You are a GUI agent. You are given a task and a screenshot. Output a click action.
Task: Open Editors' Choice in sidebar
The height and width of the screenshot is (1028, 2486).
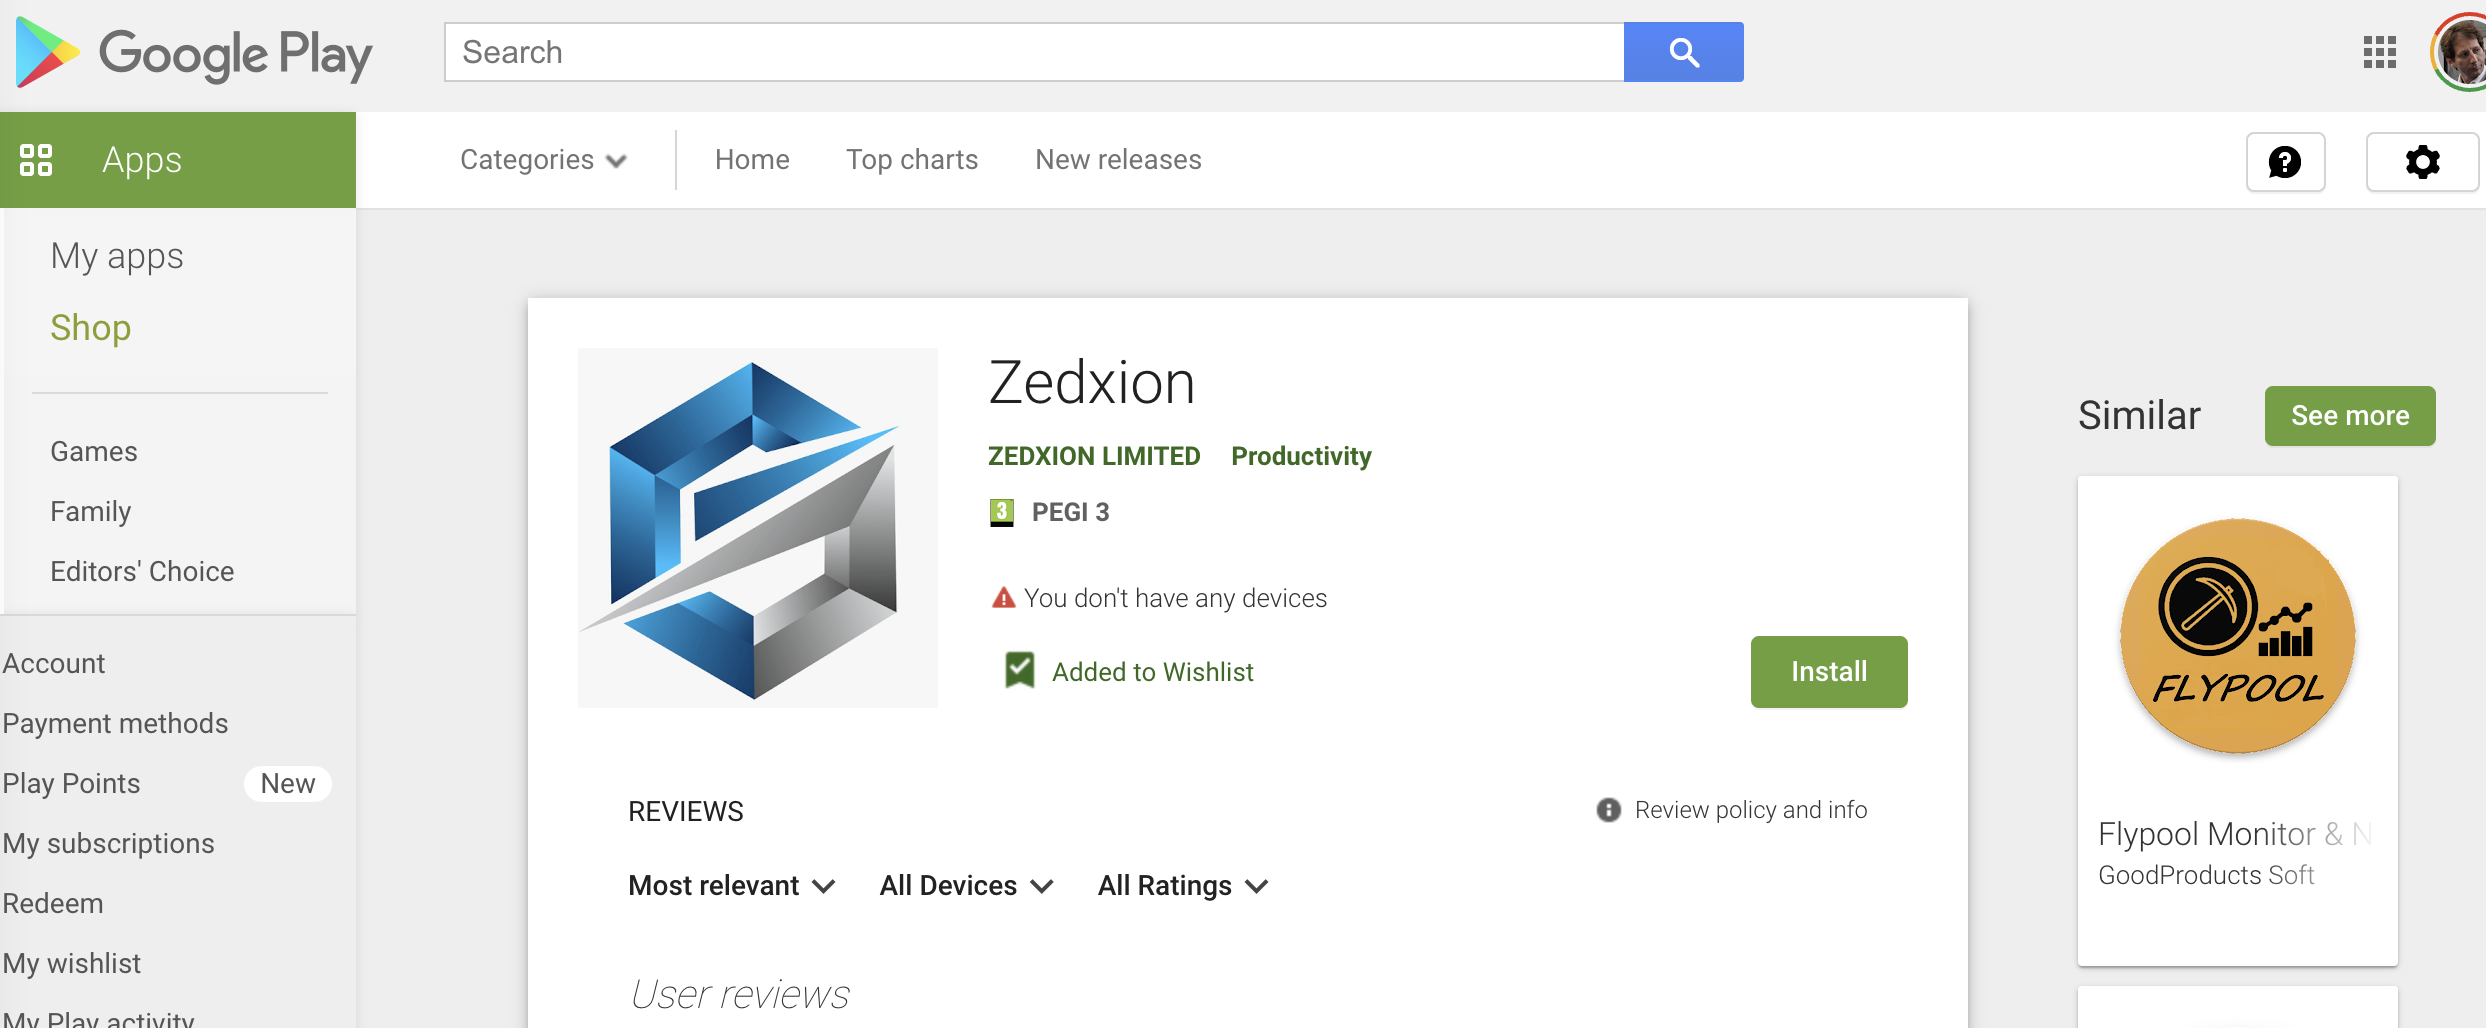coord(142,572)
